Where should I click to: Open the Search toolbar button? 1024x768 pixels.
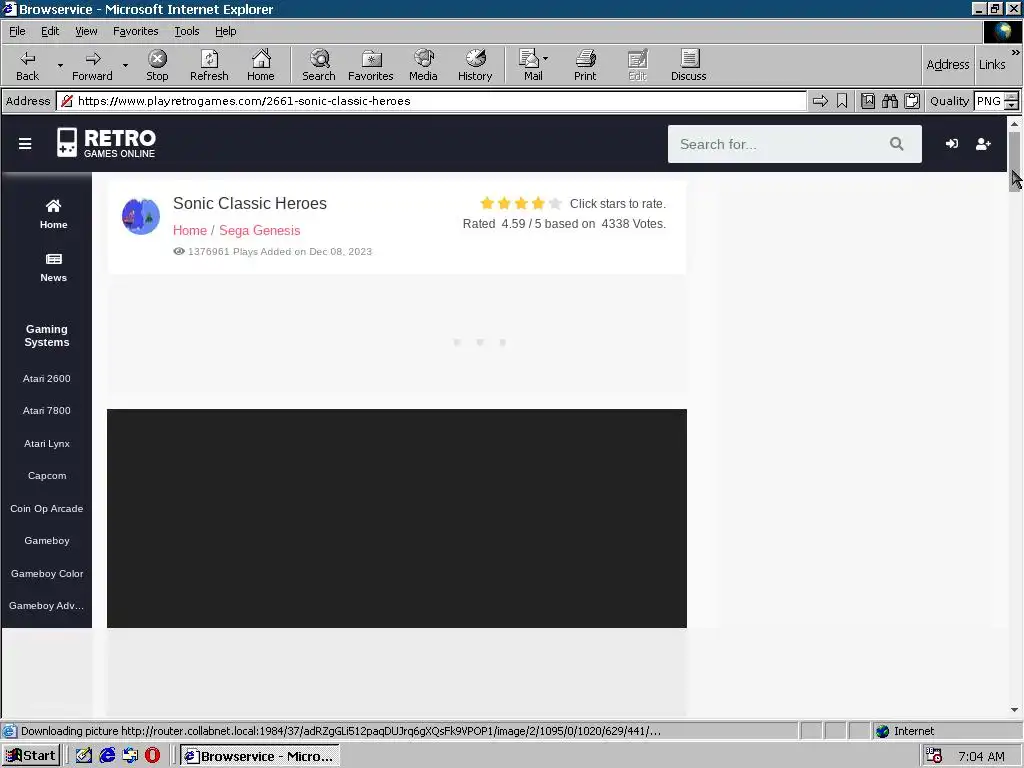coord(319,65)
